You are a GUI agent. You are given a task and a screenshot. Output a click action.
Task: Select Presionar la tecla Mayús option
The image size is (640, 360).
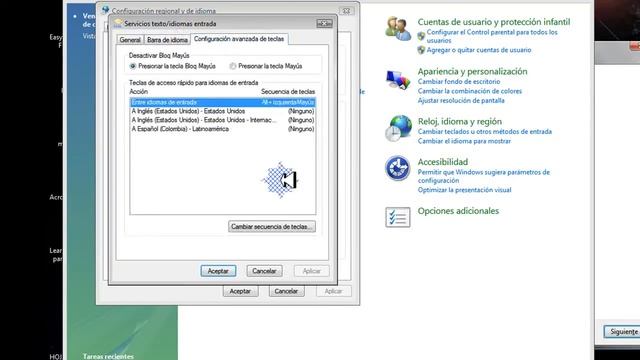266,66
